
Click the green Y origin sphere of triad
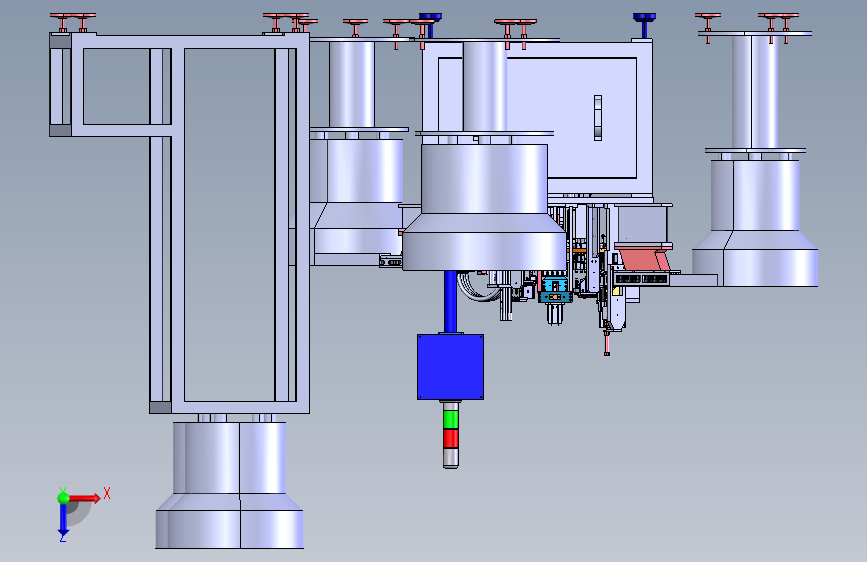point(63,498)
